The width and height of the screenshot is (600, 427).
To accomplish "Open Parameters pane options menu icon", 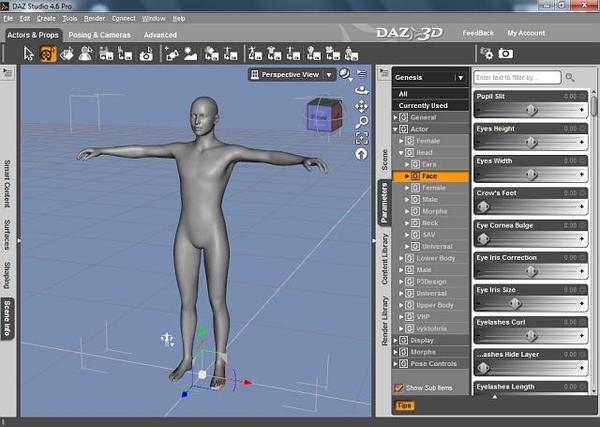I will pos(384,73).
